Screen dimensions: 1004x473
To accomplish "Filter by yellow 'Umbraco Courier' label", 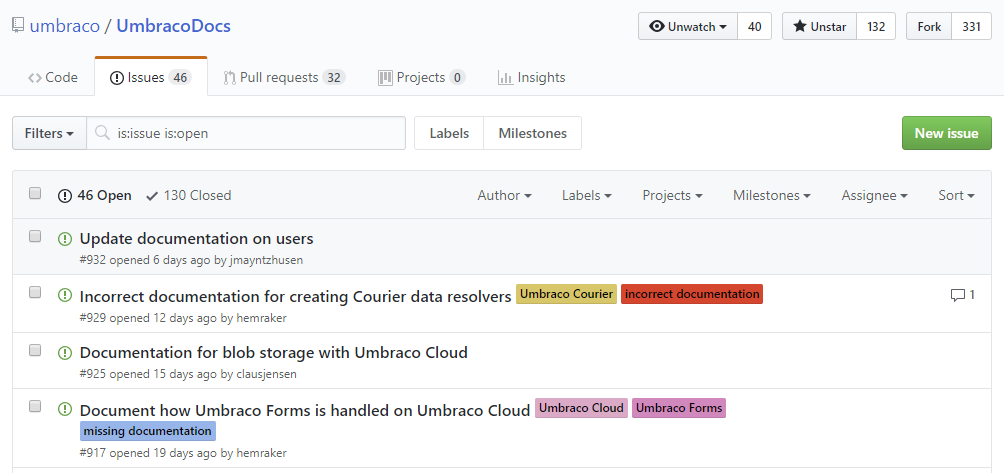I will tap(566, 294).
